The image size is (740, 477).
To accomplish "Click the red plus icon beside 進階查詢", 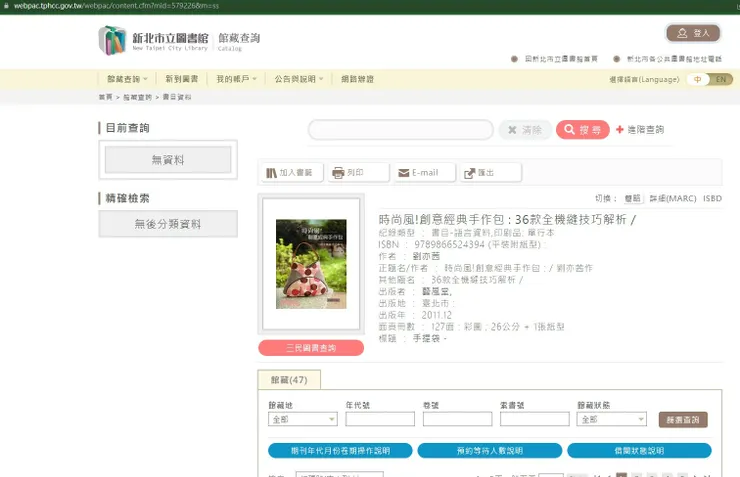I will pyautogui.click(x=620, y=129).
